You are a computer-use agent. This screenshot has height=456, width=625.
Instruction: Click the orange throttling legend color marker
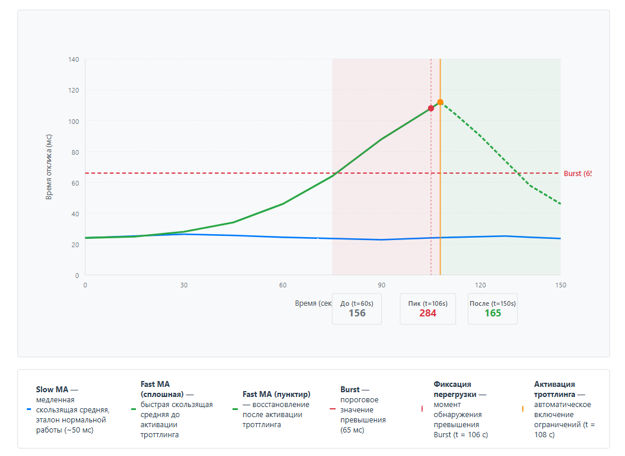(x=523, y=409)
